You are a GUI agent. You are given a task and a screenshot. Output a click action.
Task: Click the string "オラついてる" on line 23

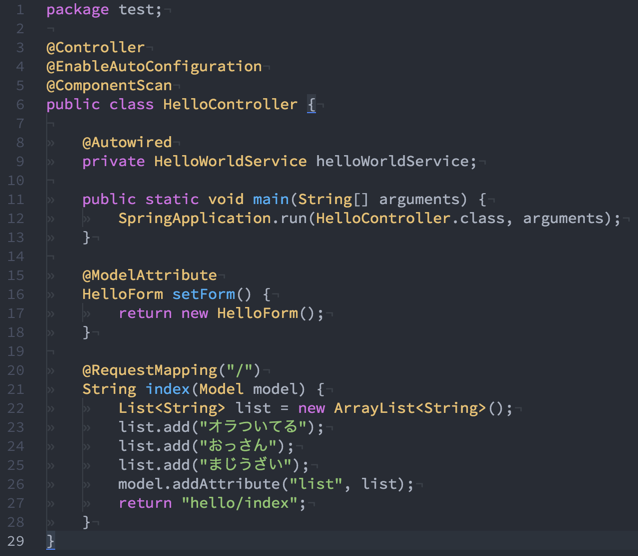click(x=253, y=427)
